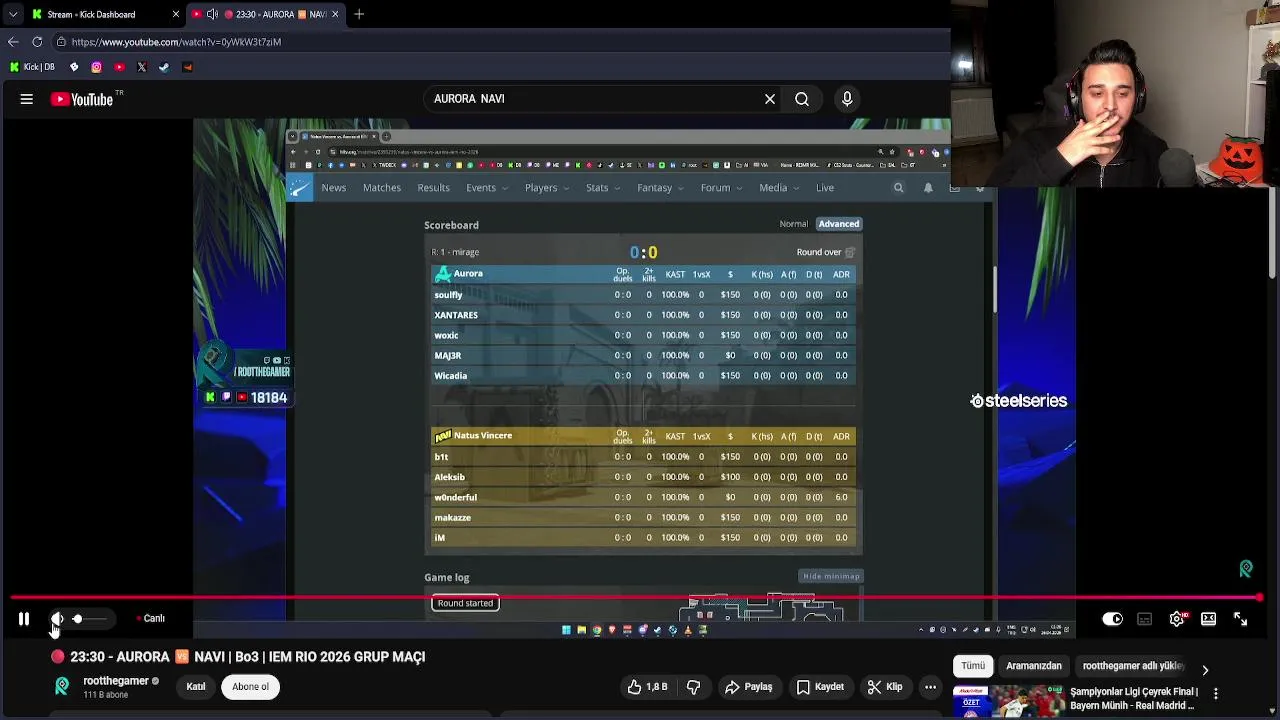This screenshot has width=1280, height=720.
Task: Show more filter chips with the arrow
Action: click(x=1205, y=670)
